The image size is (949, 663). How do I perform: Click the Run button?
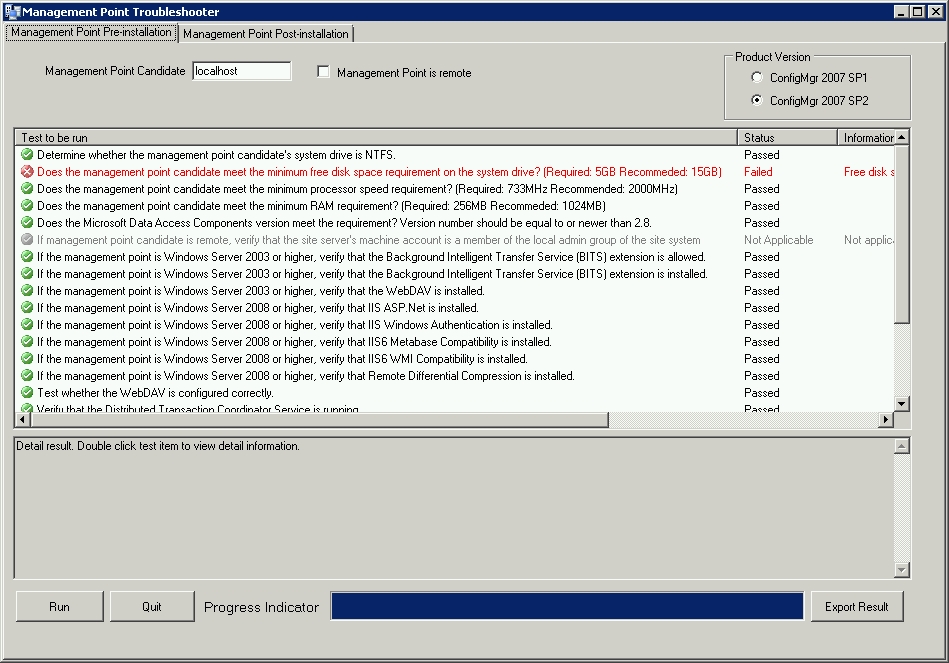pyautogui.click(x=59, y=607)
